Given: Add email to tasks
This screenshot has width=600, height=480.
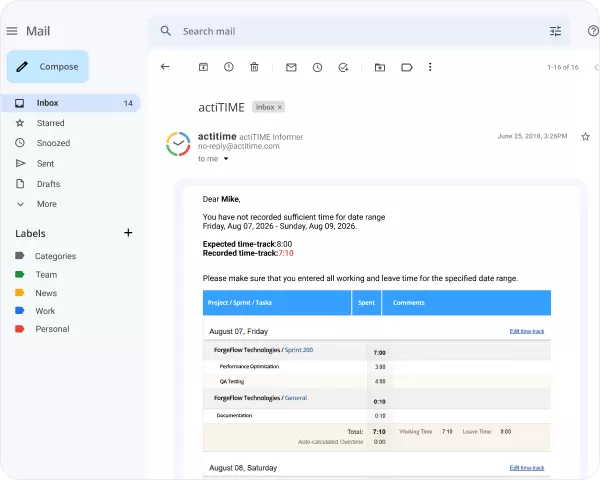Looking at the screenshot, I should click(x=343, y=67).
